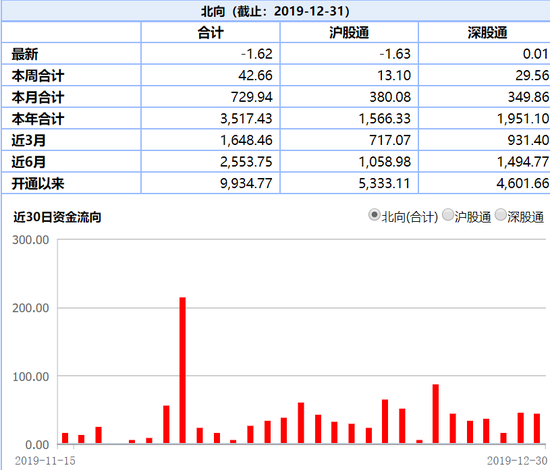Viewport: 550px width, 470px height.
Task: Click the value -1.63 in 最新 row
Action: coord(395,54)
